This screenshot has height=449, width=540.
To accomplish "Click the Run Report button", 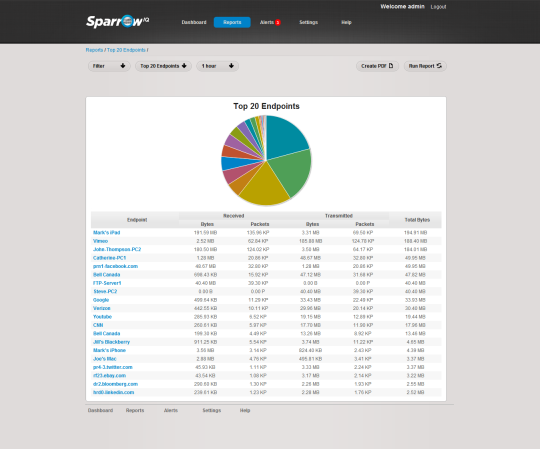I will [x=425, y=66].
